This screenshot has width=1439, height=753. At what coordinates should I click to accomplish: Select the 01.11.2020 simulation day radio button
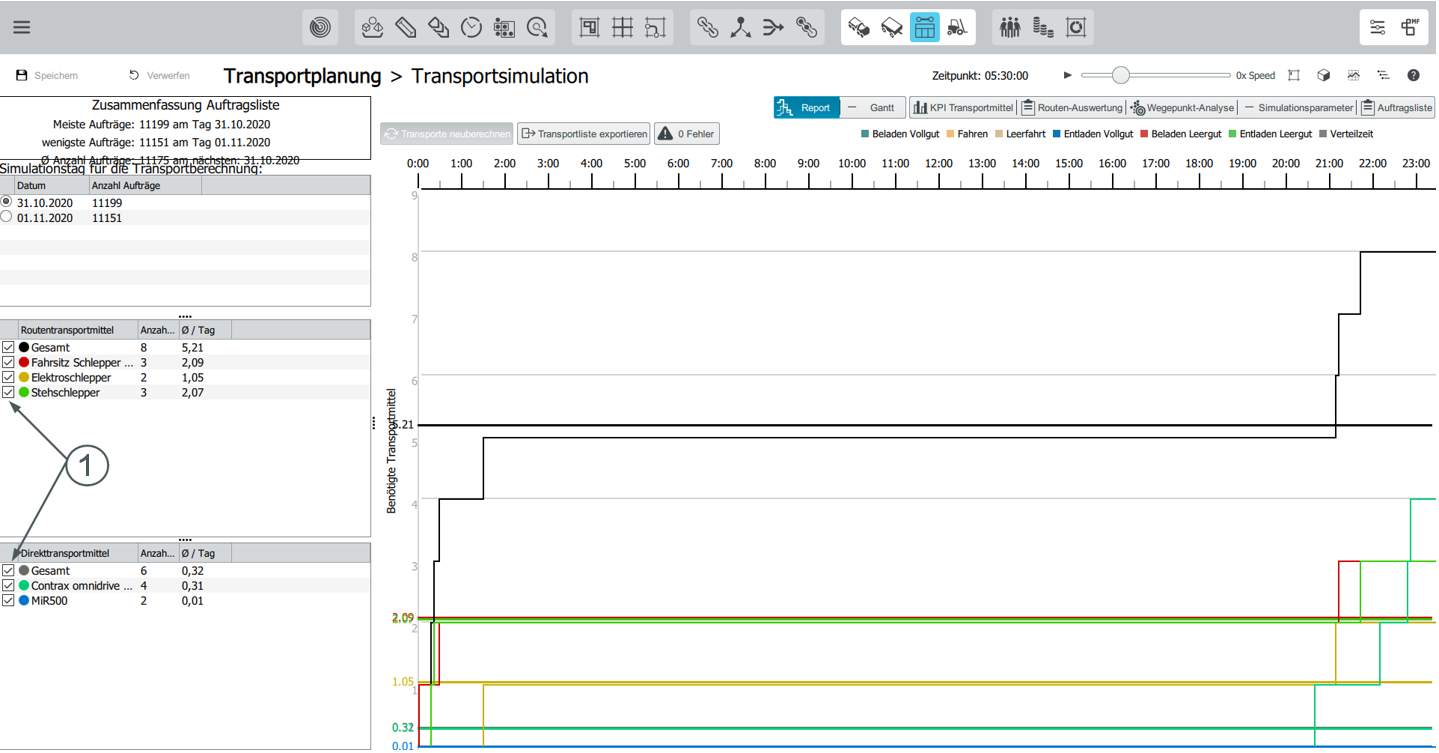tap(7, 217)
